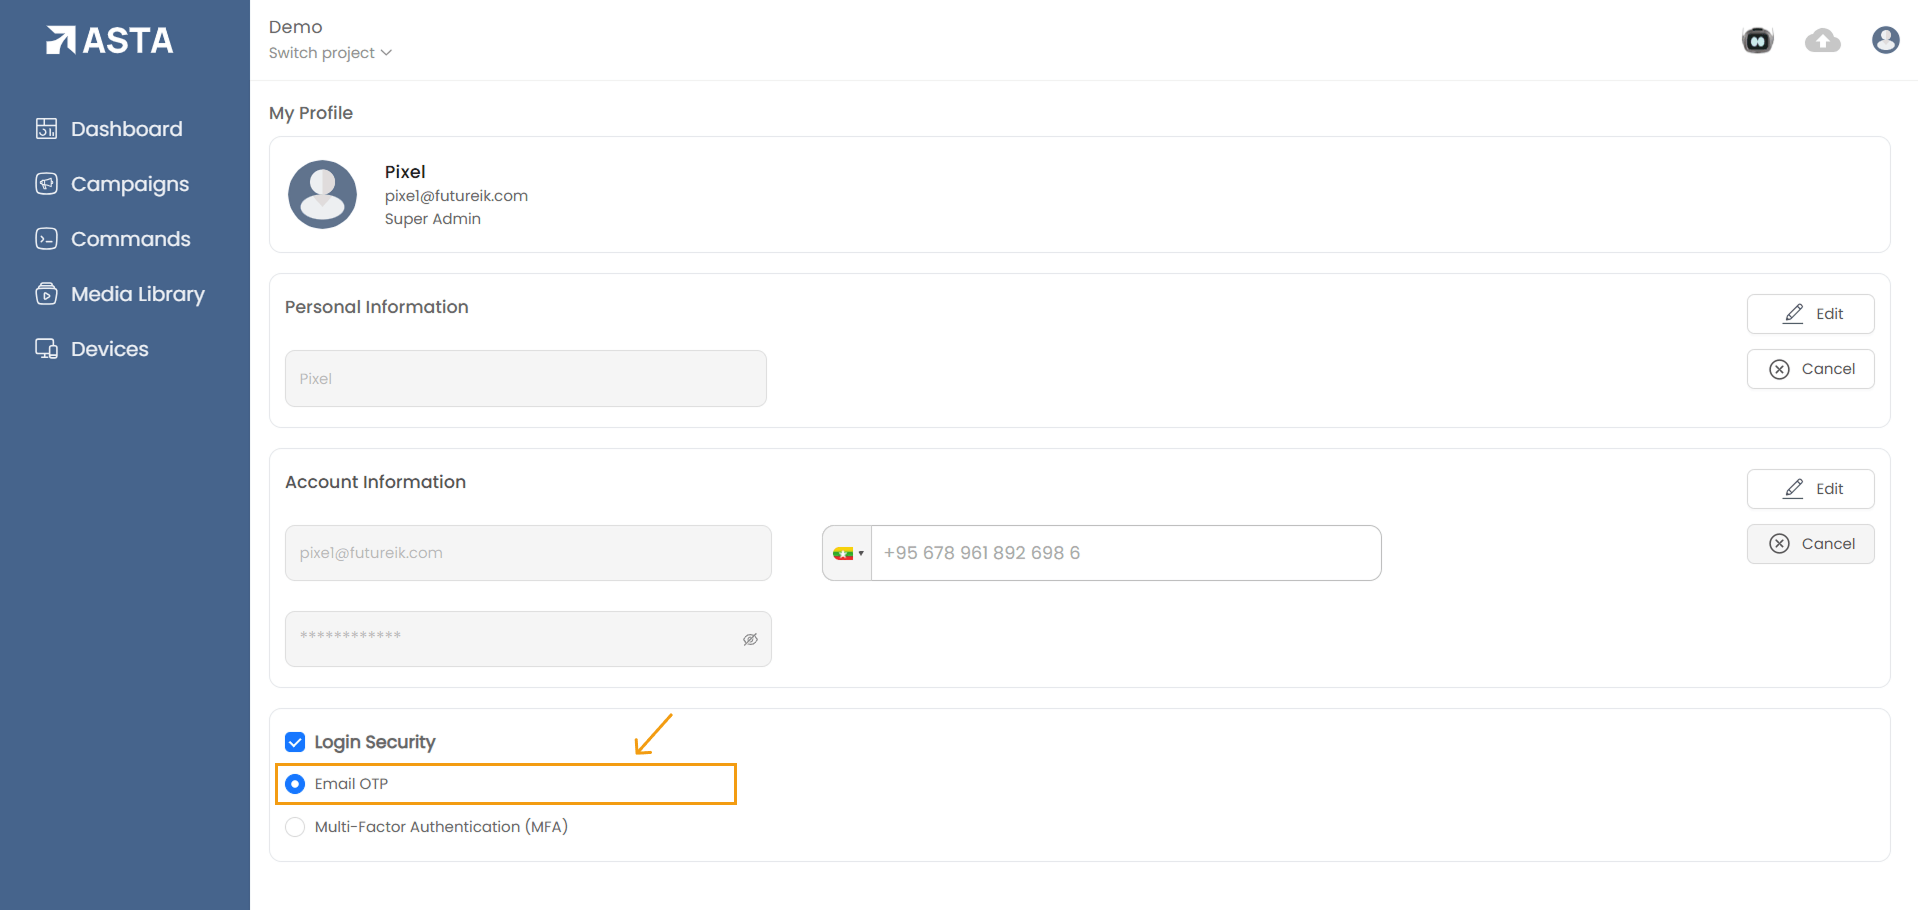Click Edit in Personal Information

pos(1810,314)
